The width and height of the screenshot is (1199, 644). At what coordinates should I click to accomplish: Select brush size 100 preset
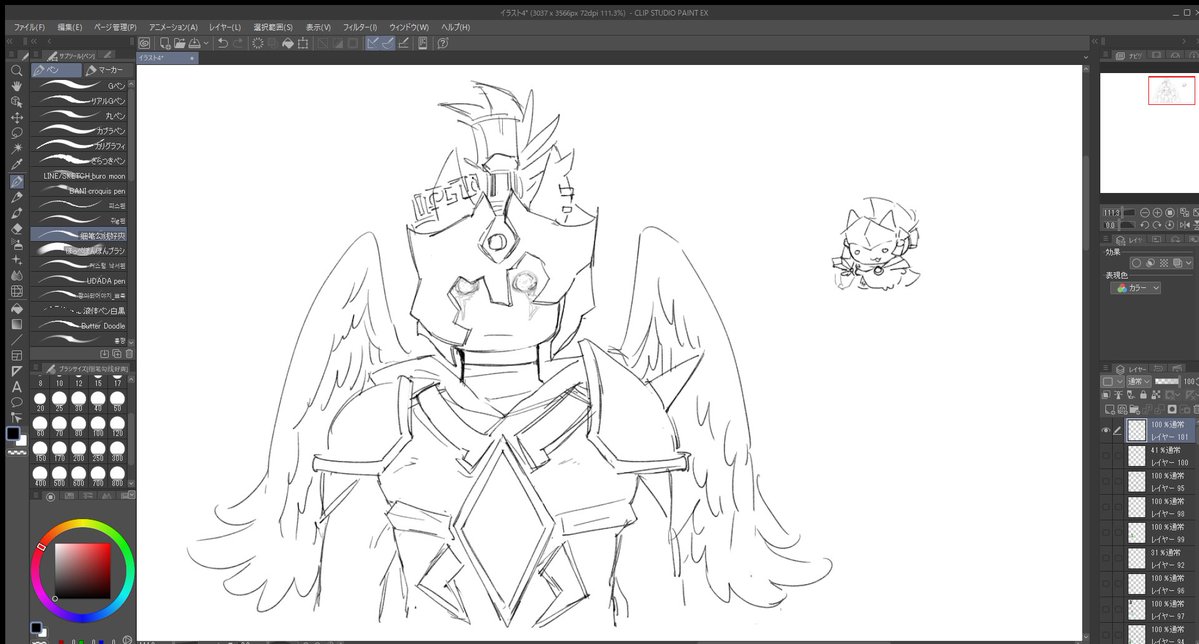click(x=98, y=425)
